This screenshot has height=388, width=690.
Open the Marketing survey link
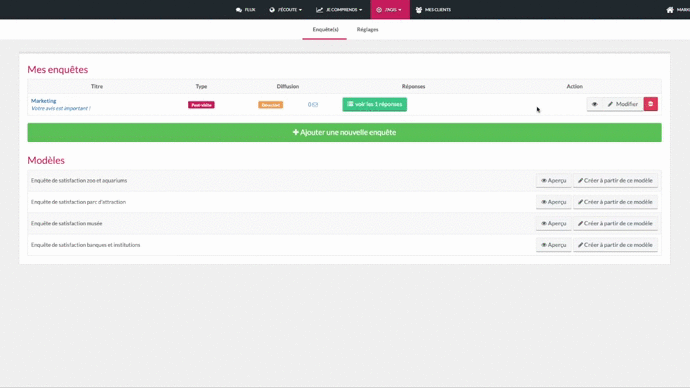pos(44,101)
